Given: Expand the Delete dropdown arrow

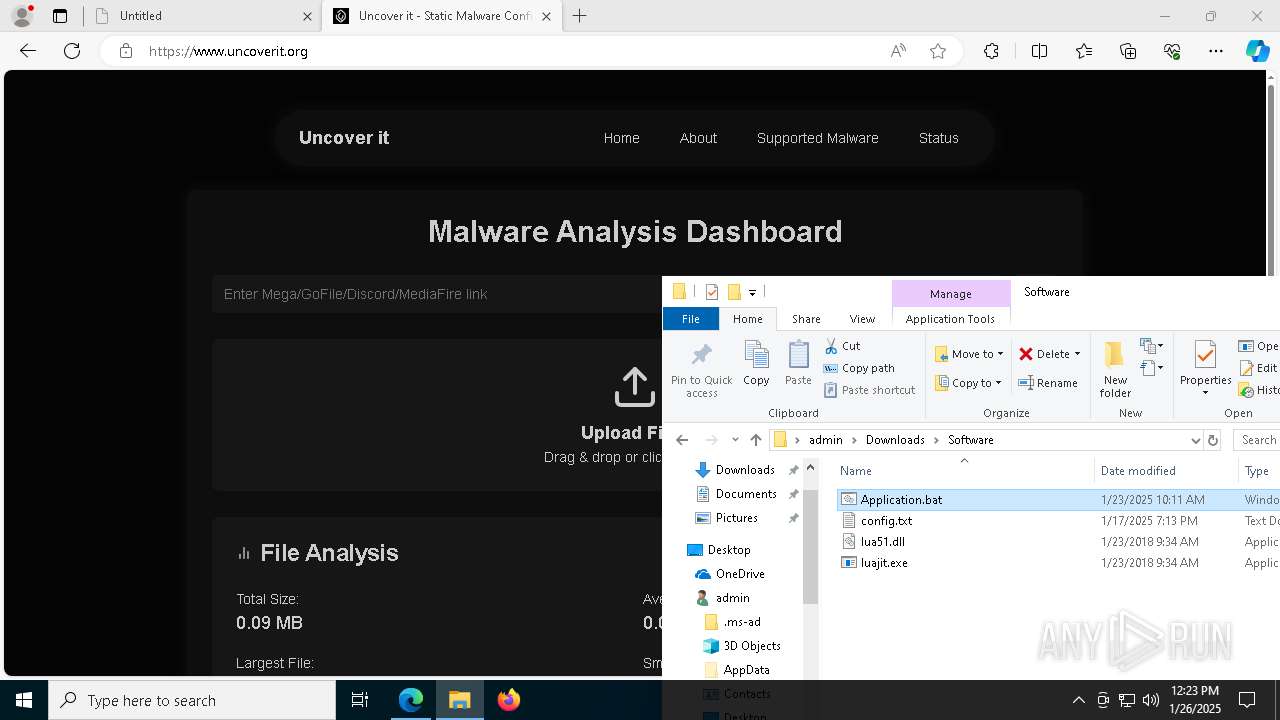Looking at the screenshot, I should [x=1077, y=354].
